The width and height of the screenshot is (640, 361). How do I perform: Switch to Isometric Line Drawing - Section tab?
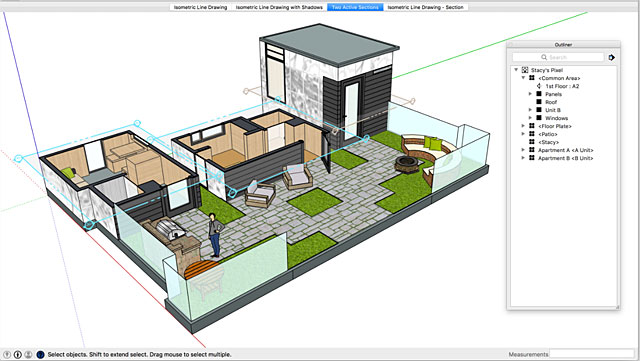425,7
